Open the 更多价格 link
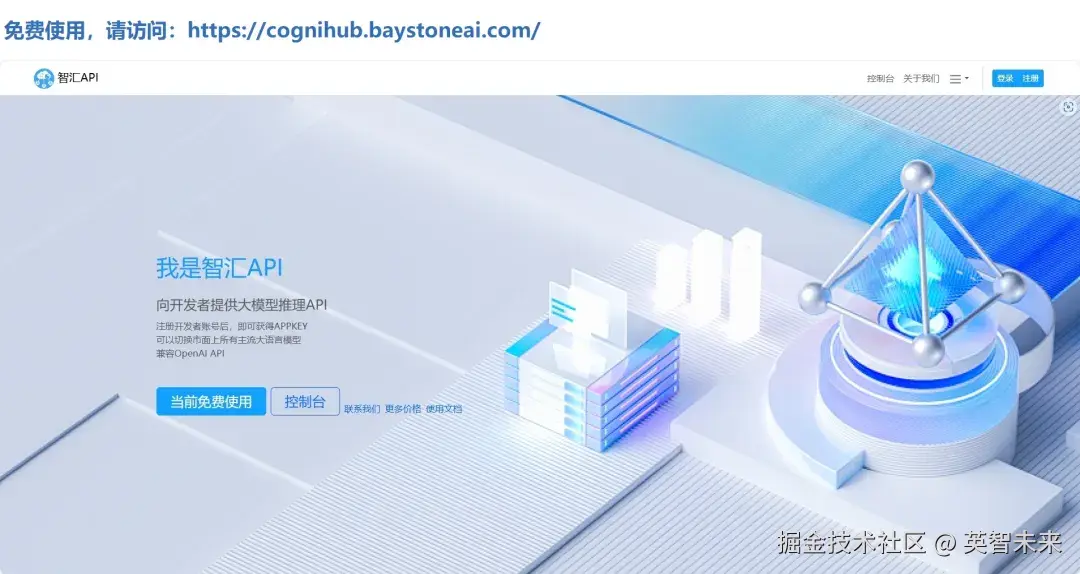 (403, 409)
